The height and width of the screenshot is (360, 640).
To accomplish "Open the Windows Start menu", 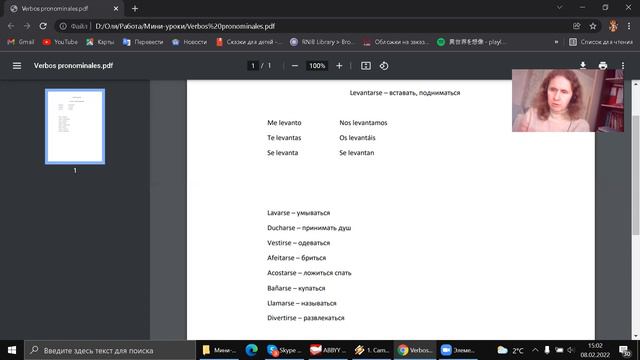I will point(12,350).
